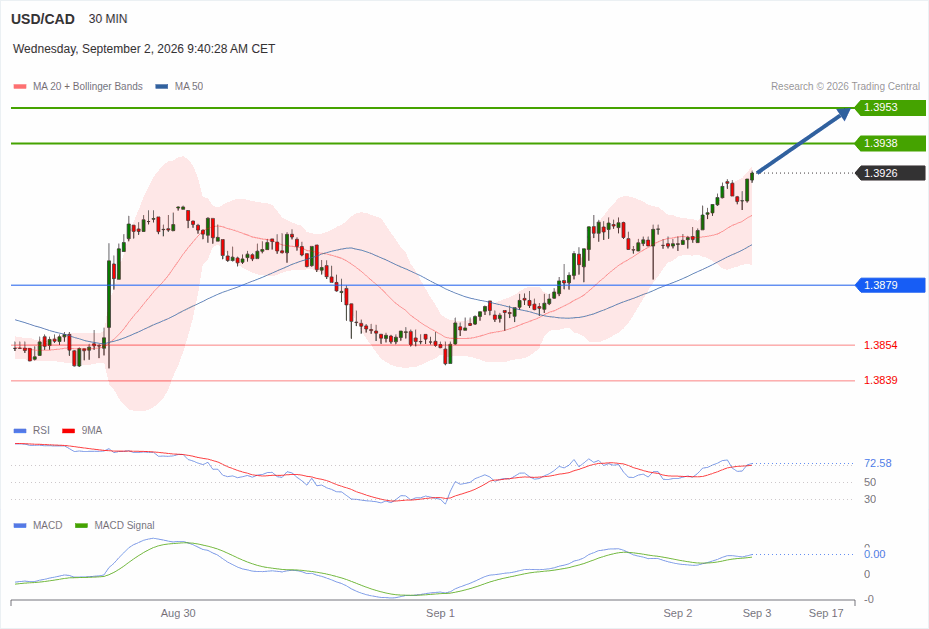Click the 1.3953 resistance price tag

click(x=890, y=108)
